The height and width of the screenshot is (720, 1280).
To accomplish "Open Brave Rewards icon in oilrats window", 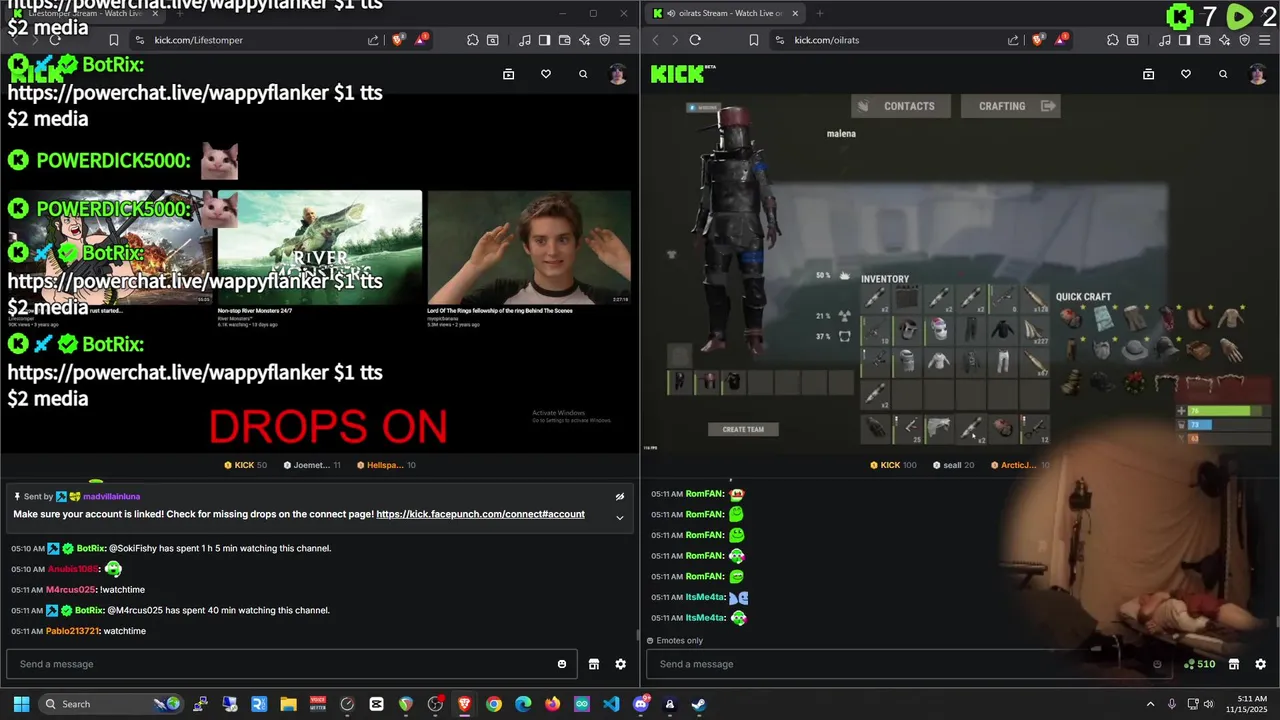I will (1061, 40).
